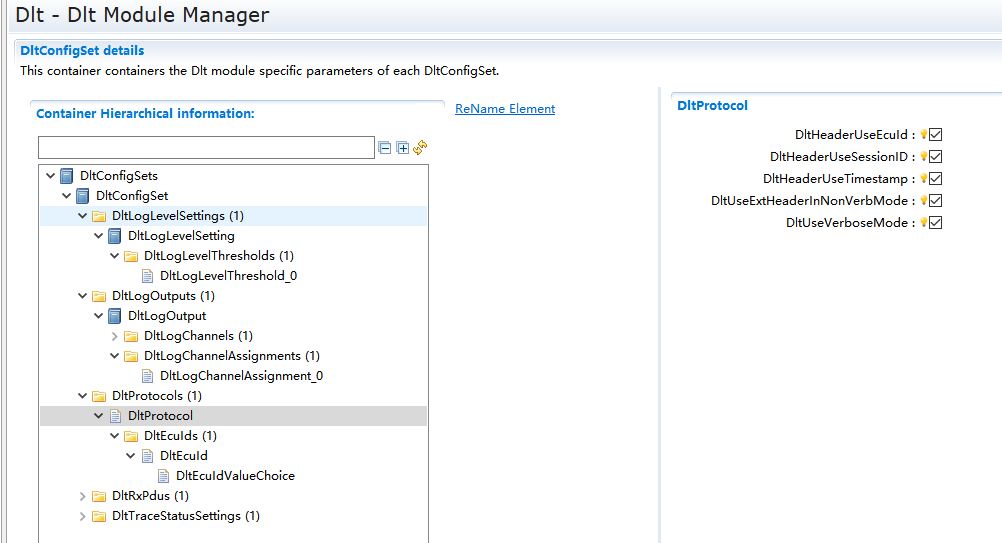The width and height of the screenshot is (1002, 543).
Task: Select DltLogChannelAssignment_0 in the tree
Action: 240,376
